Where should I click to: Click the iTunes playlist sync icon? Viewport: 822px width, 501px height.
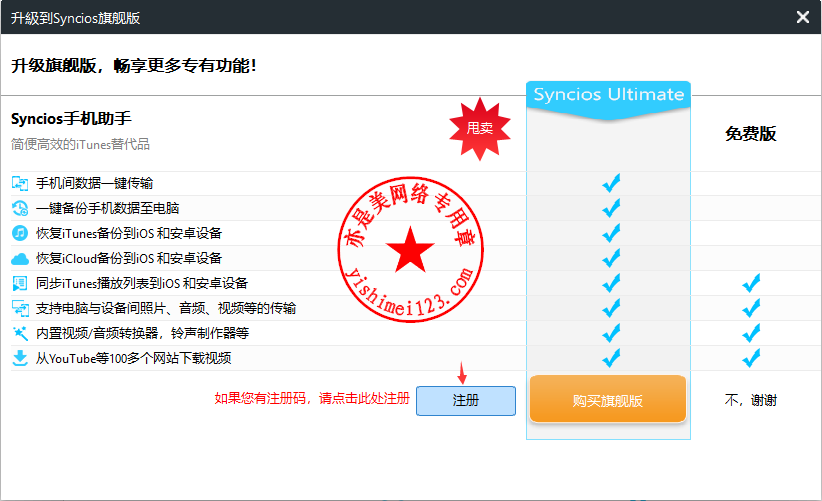(20, 284)
